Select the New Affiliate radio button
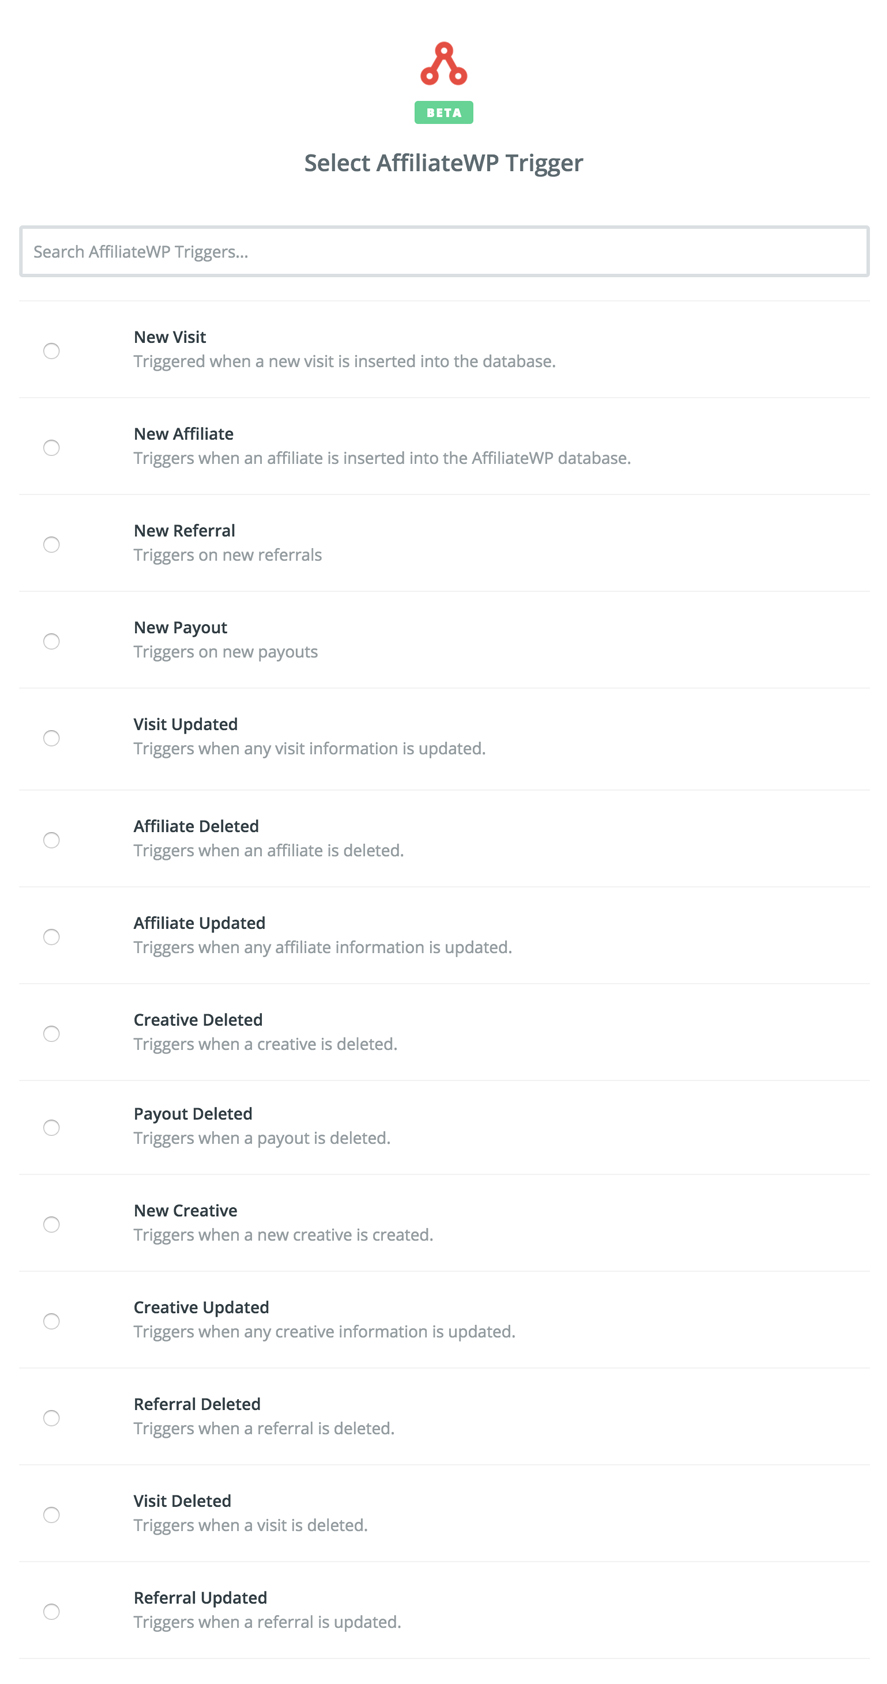The height and width of the screenshot is (1684, 887). tap(52, 448)
